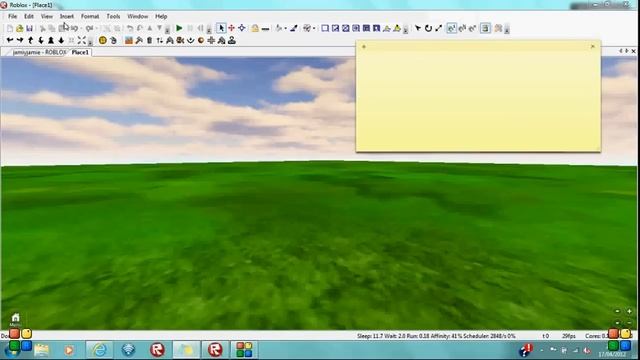This screenshot has height=360, width=640.
Task: Click the terrain trash bin icon
Action: 149,40
